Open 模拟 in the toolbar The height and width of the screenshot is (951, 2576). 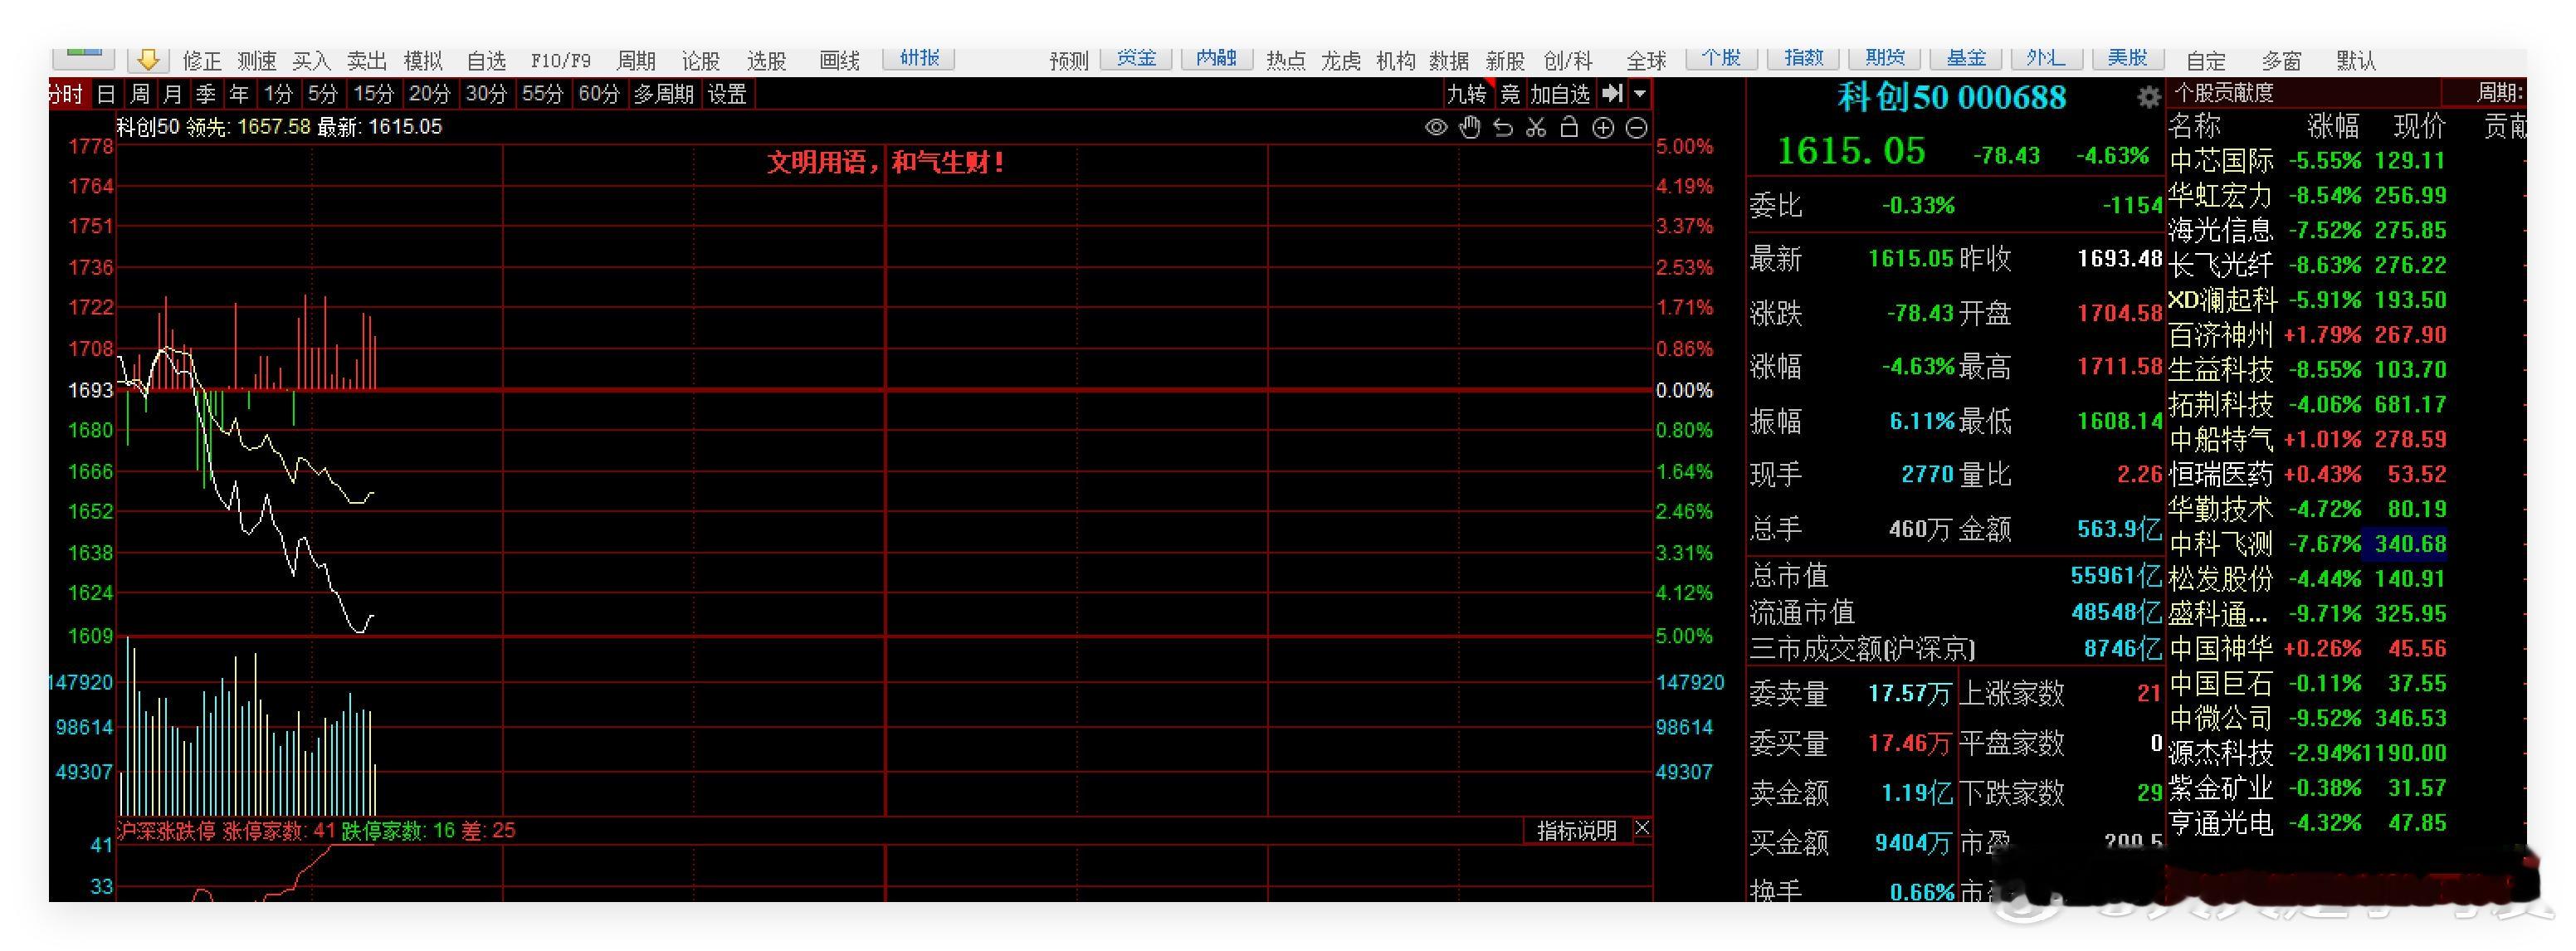[x=423, y=61]
